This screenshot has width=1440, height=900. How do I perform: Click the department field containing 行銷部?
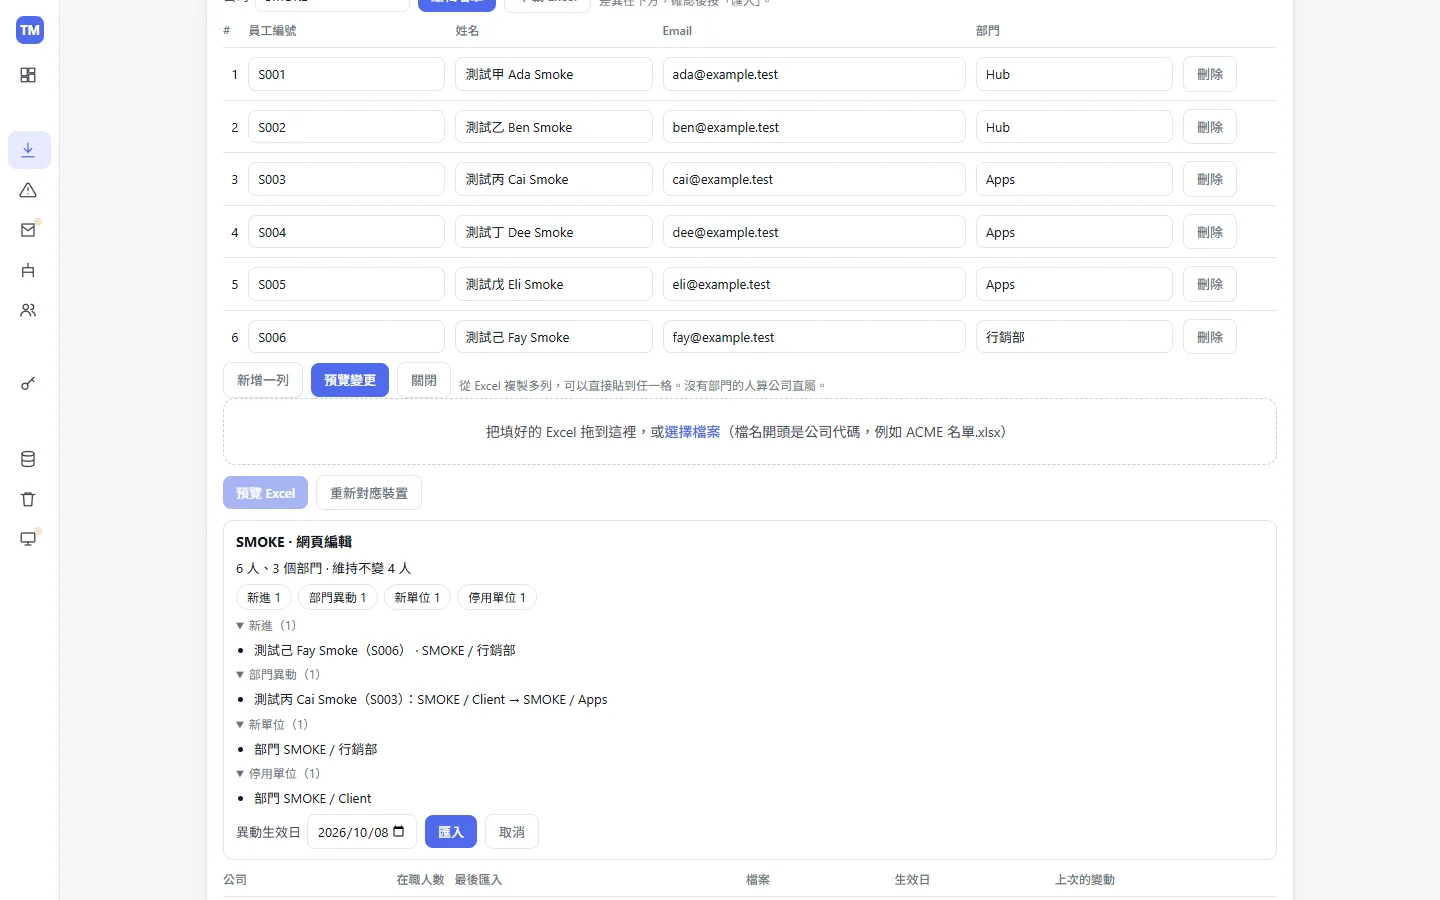1074,337
